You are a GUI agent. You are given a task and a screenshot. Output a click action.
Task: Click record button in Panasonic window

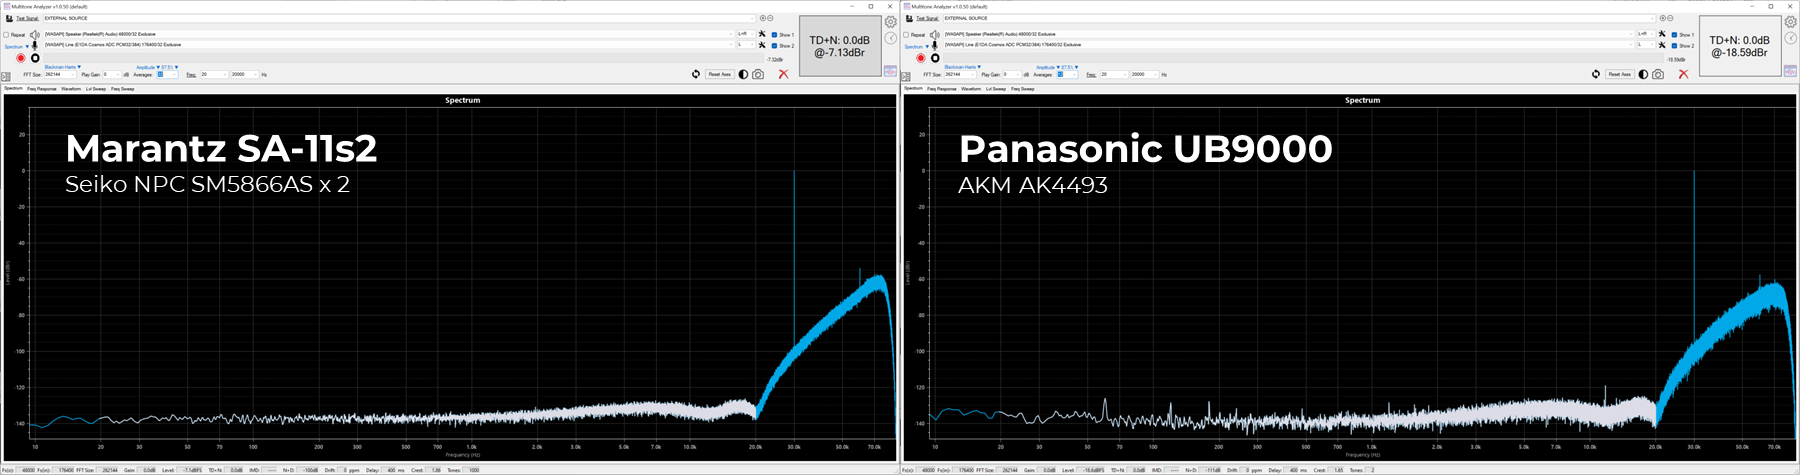pyautogui.click(x=921, y=58)
